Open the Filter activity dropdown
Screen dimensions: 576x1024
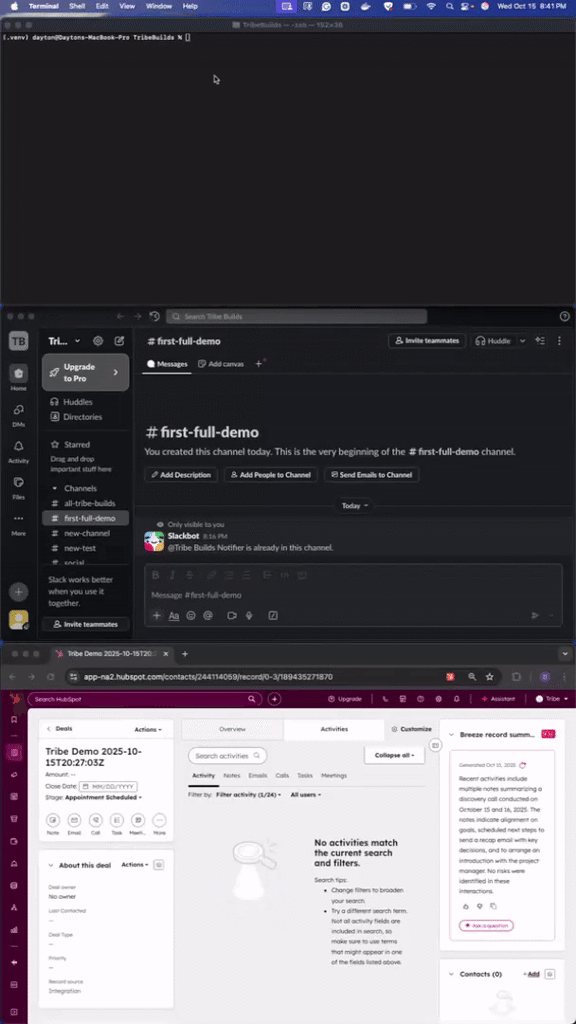(249, 795)
